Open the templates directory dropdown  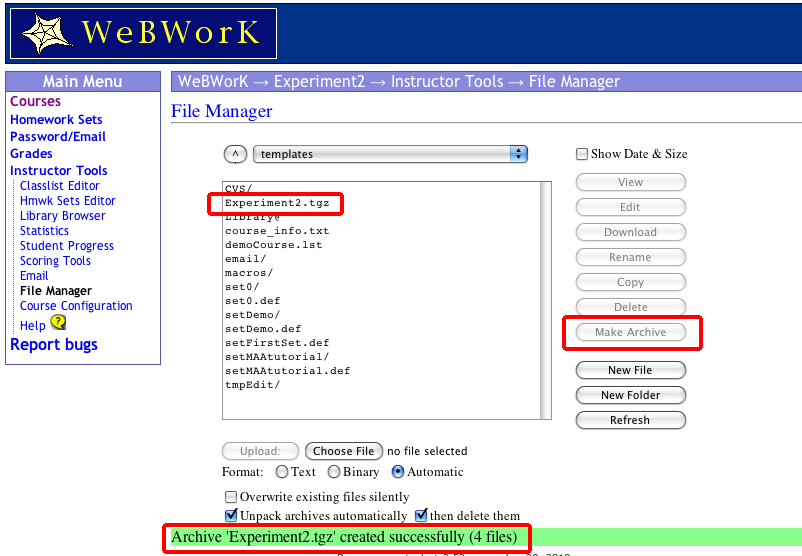(390, 154)
